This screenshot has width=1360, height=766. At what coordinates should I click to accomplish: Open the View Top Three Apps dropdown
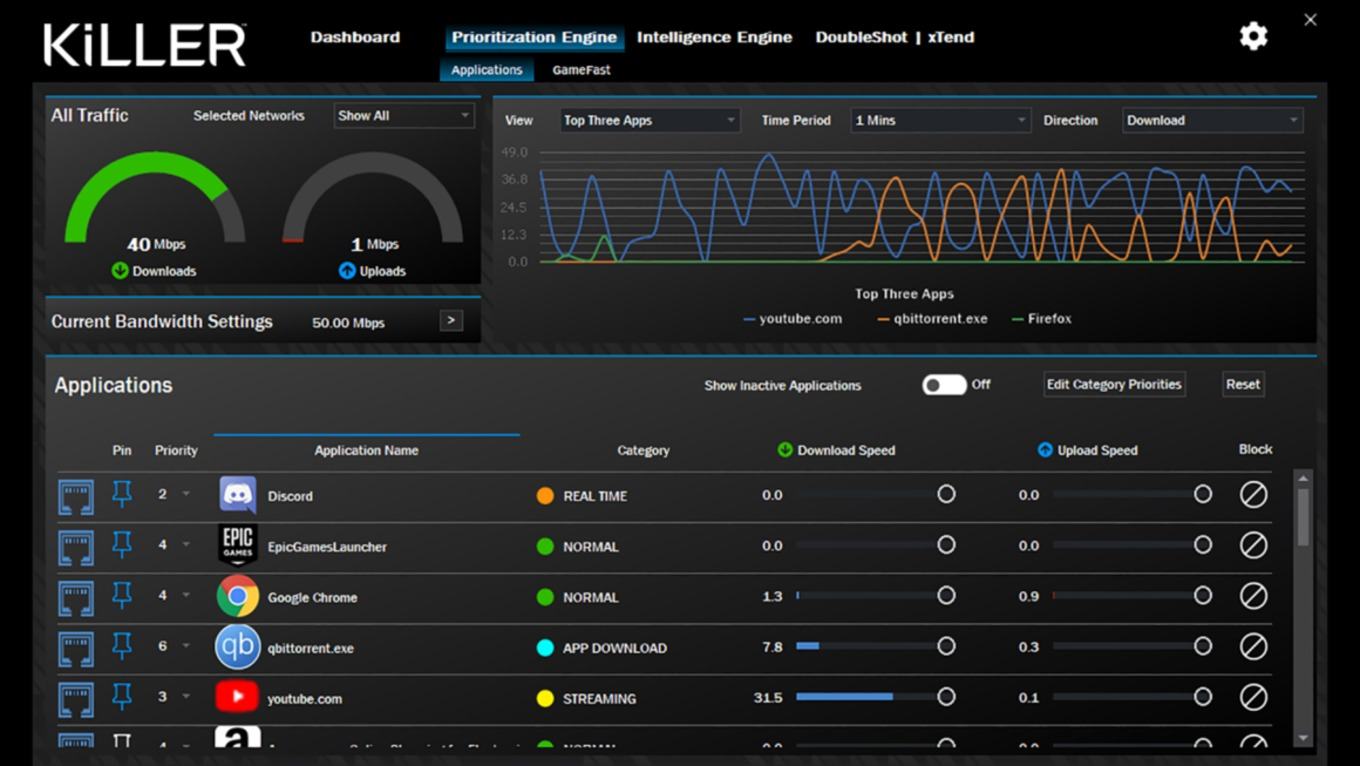[x=650, y=120]
